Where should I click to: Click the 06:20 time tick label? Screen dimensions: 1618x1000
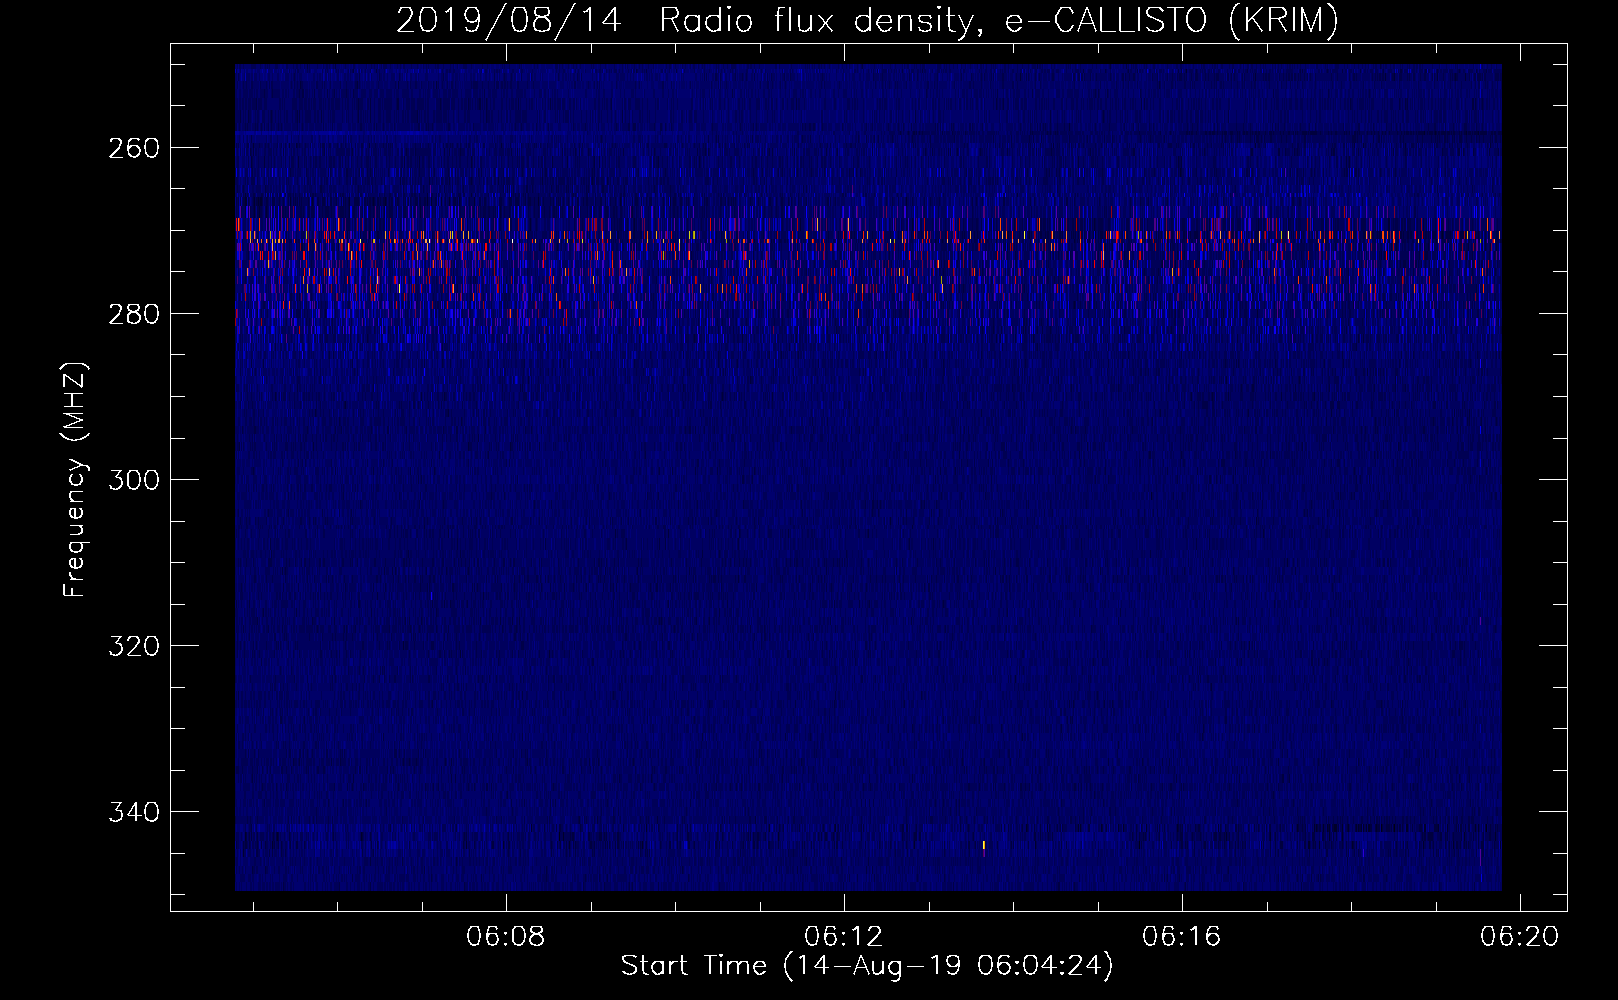[x=1520, y=937]
